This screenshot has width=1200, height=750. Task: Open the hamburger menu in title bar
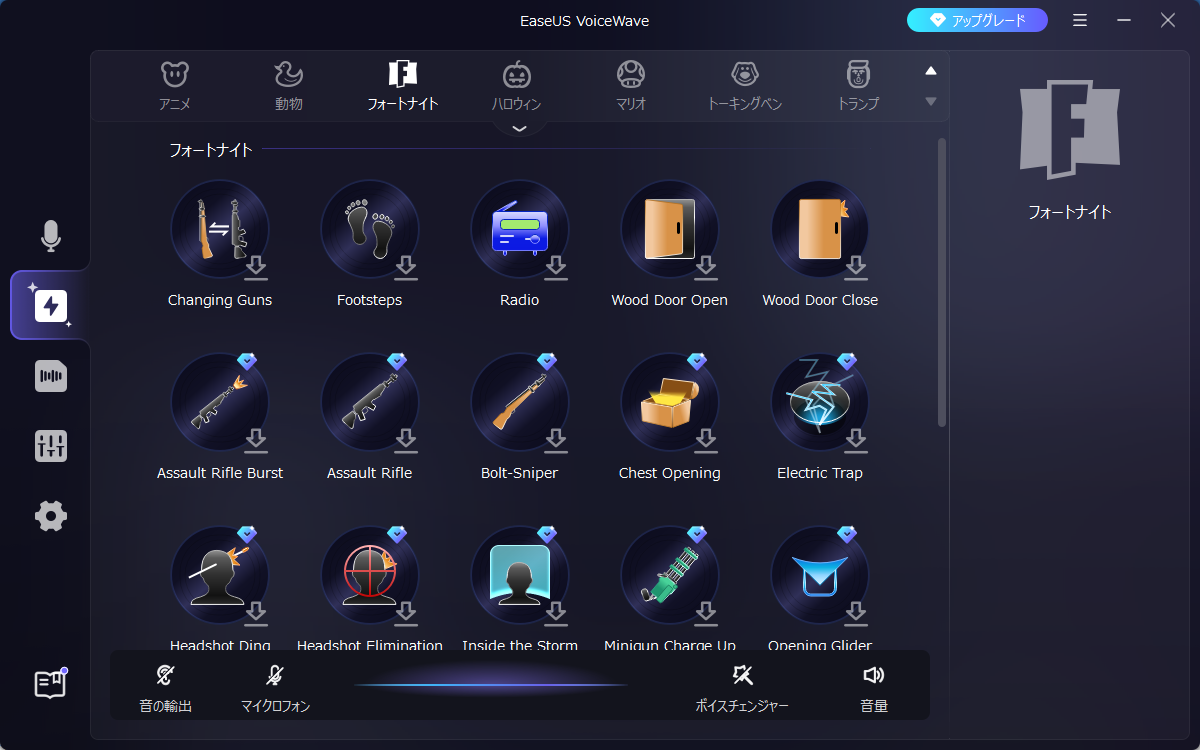coord(1080,20)
